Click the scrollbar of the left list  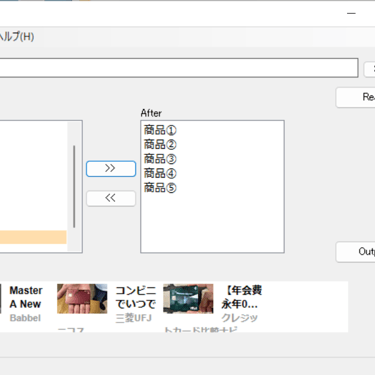click(x=74, y=186)
